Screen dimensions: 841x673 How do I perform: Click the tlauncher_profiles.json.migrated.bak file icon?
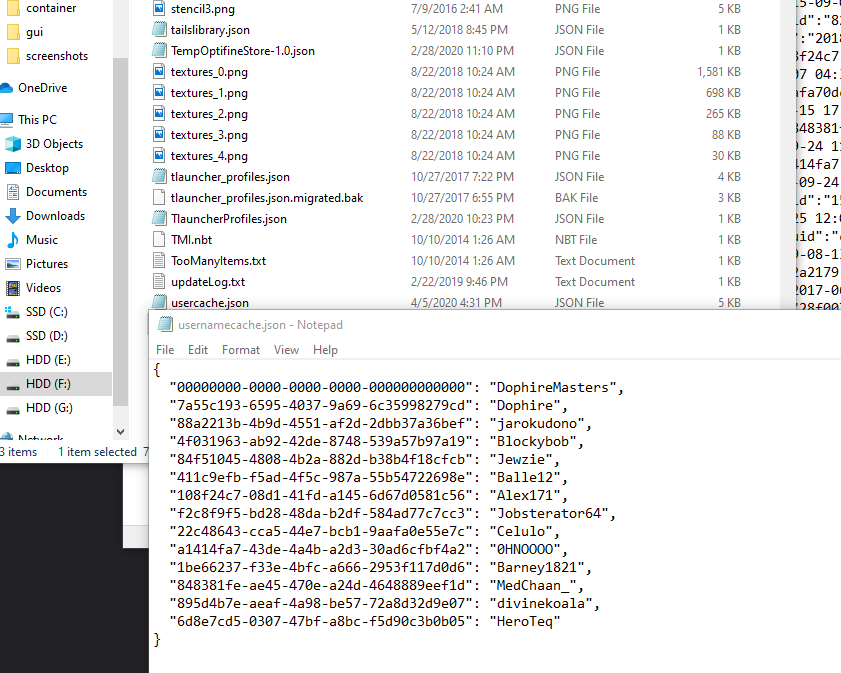(x=159, y=197)
